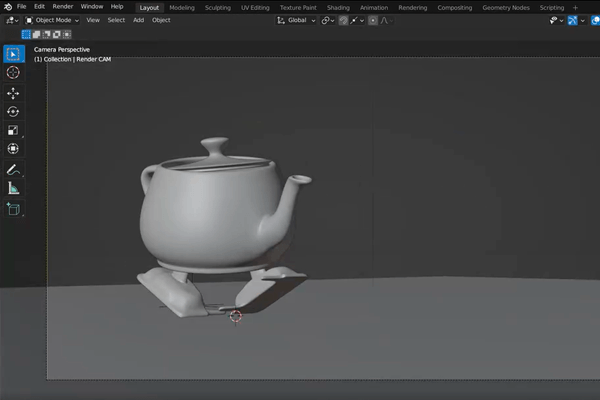Open the snapping options dropdown
This screenshot has height=400, width=600.
[x=357, y=20]
